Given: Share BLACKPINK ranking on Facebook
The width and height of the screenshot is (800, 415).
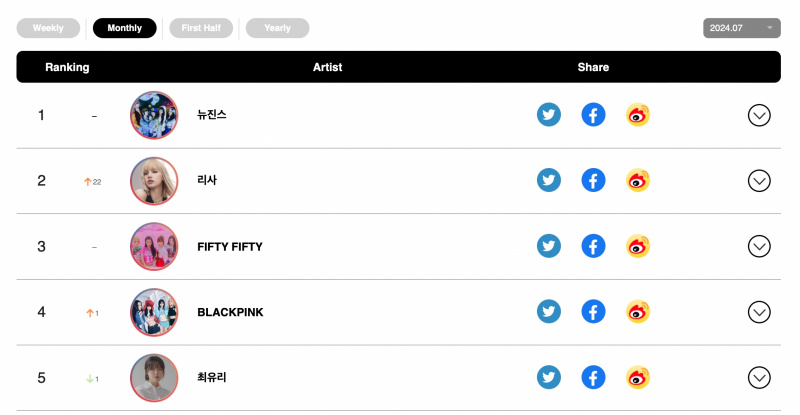Looking at the screenshot, I should [x=593, y=311].
